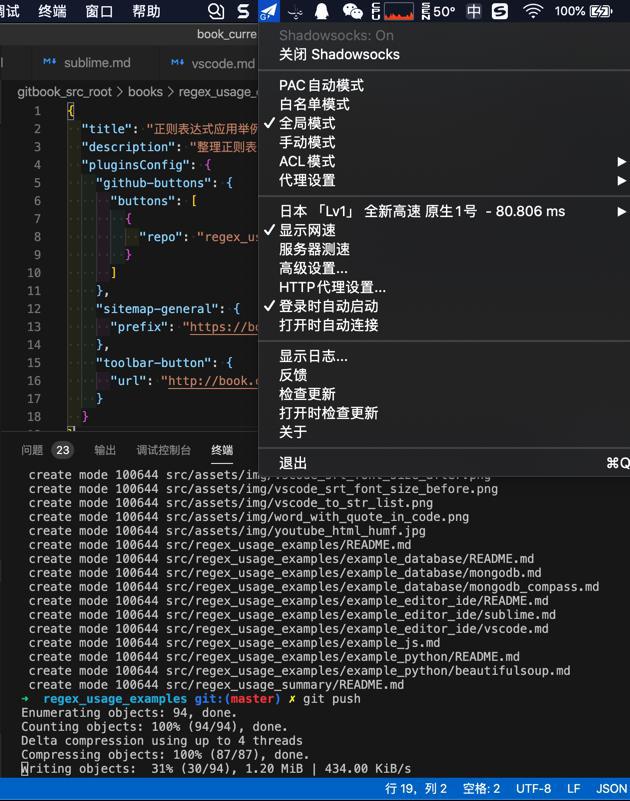Open the sitemap prefix https link on line 13
Image resolution: width=630 pixels, height=801 pixels.
click(224, 327)
